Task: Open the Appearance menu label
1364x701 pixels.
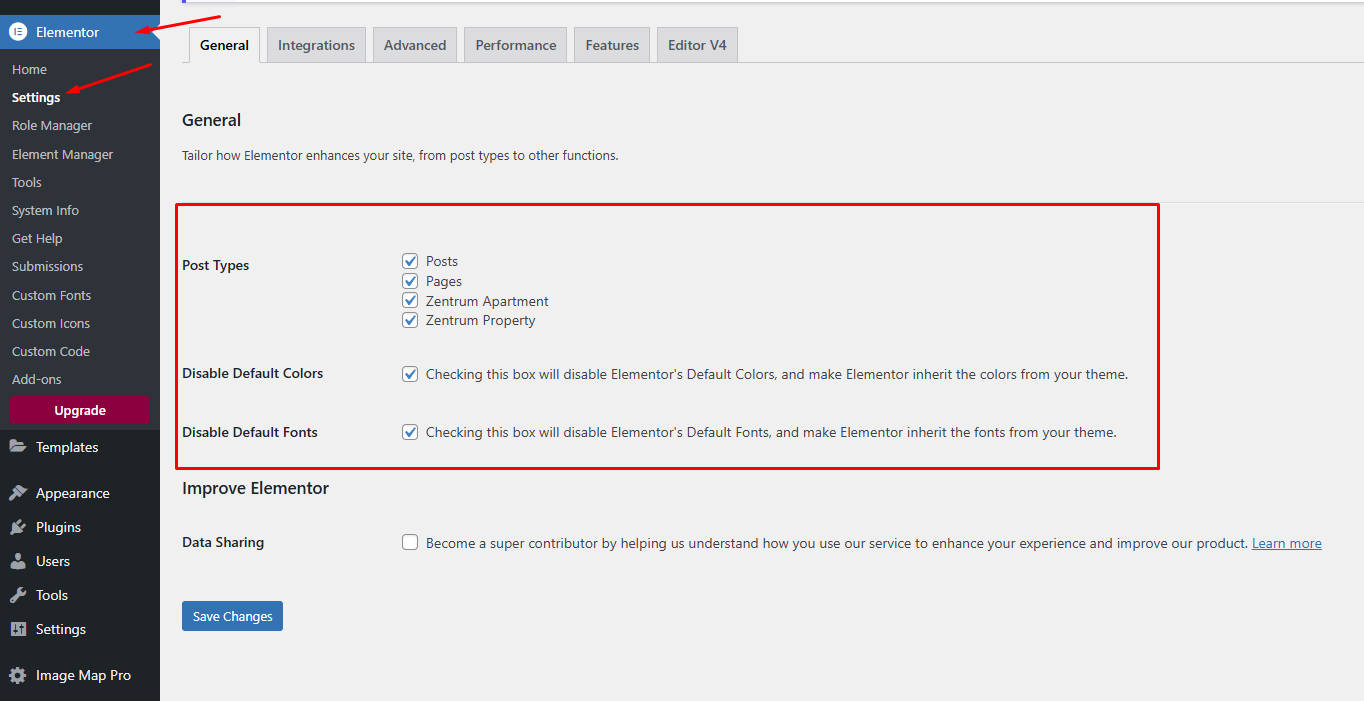Action: click(73, 493)
